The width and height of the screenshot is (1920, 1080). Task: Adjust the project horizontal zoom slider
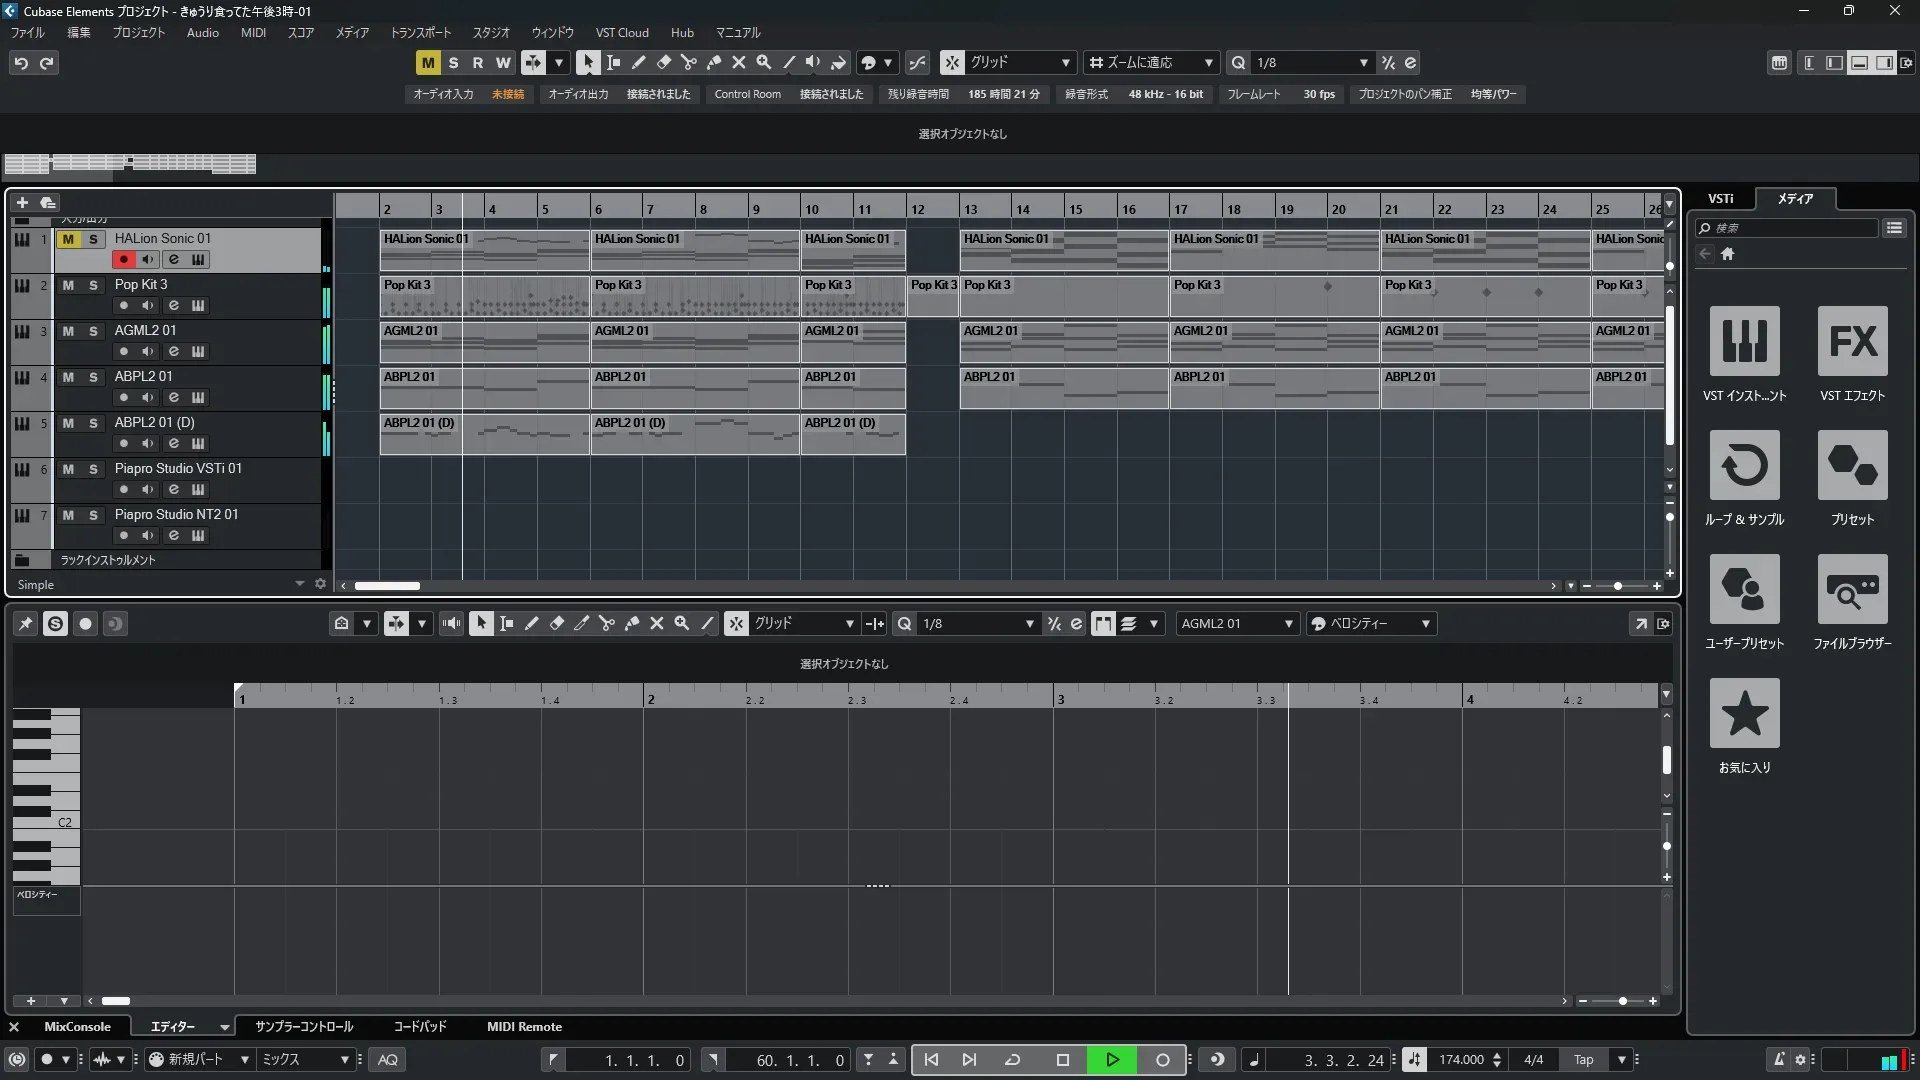click(x=1617, y=586)
